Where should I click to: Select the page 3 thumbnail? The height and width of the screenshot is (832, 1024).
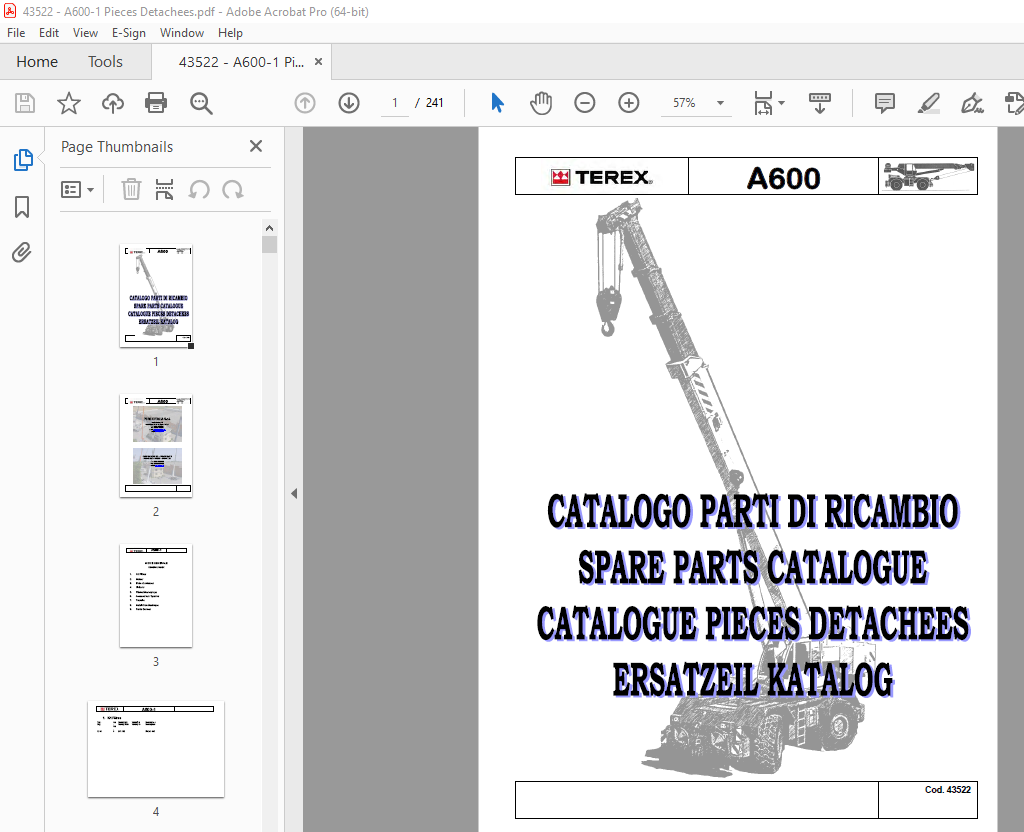[x=156, y=596]
